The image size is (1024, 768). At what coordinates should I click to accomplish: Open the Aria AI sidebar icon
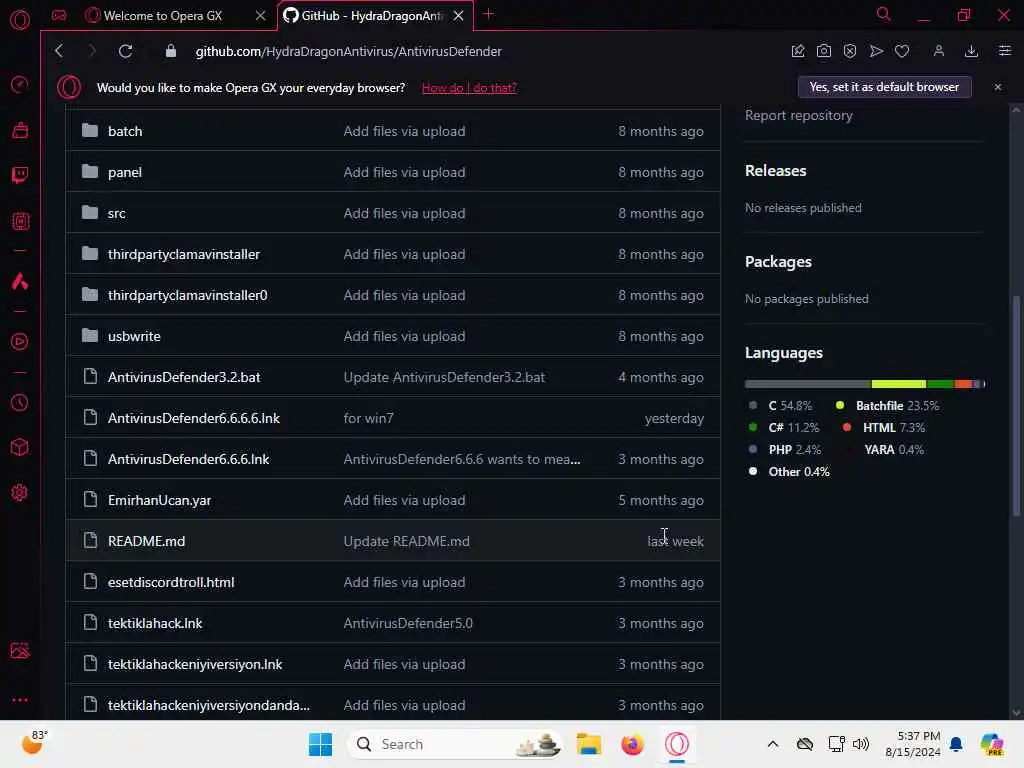pyautogui.click(x=20, y=281)
